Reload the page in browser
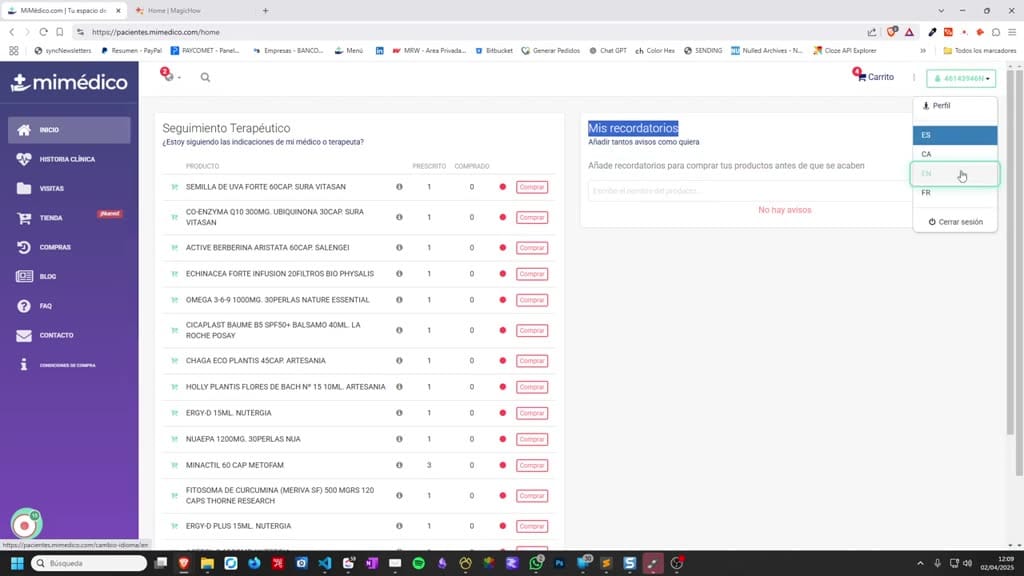 click(x=43, y=32)
